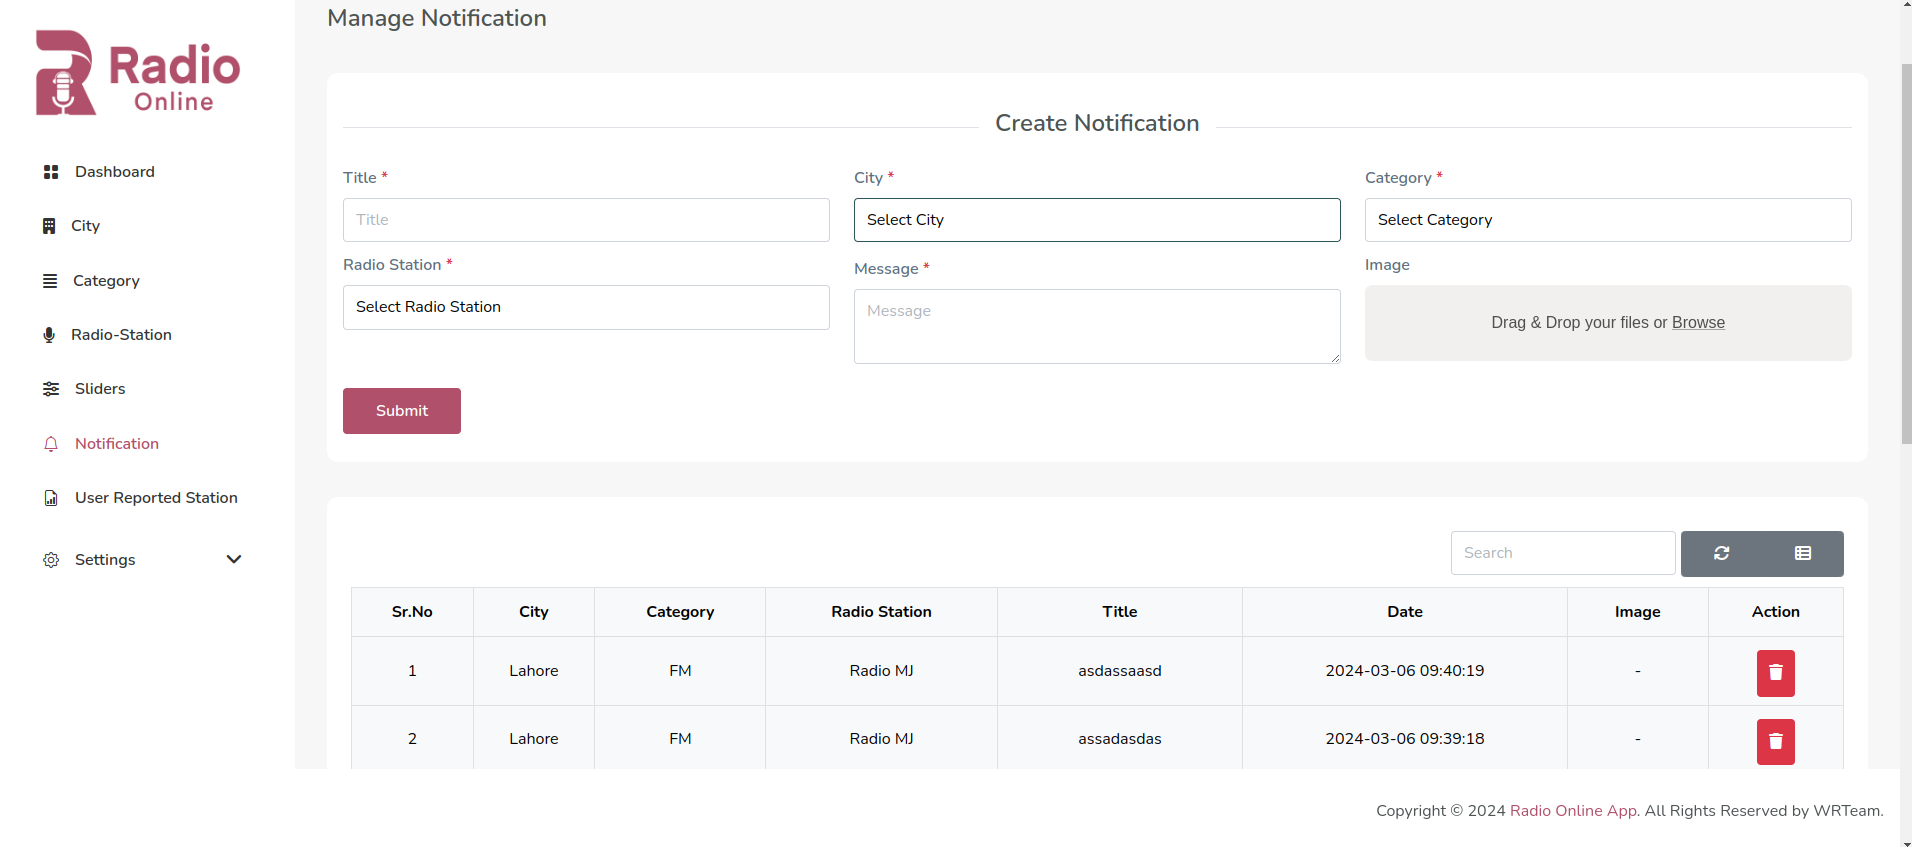The width and height of the screenshot is (1912, 847).
Task: Click date 2024-03-06 09:39:18
Action: (1405, 739)
